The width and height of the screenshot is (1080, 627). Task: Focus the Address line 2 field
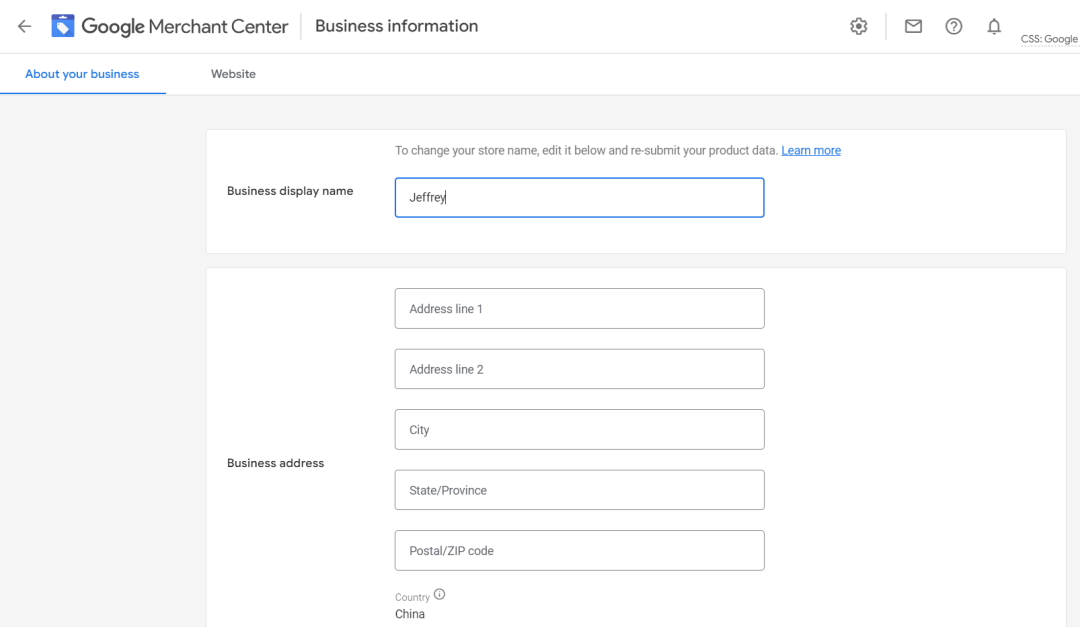[579, 369]
